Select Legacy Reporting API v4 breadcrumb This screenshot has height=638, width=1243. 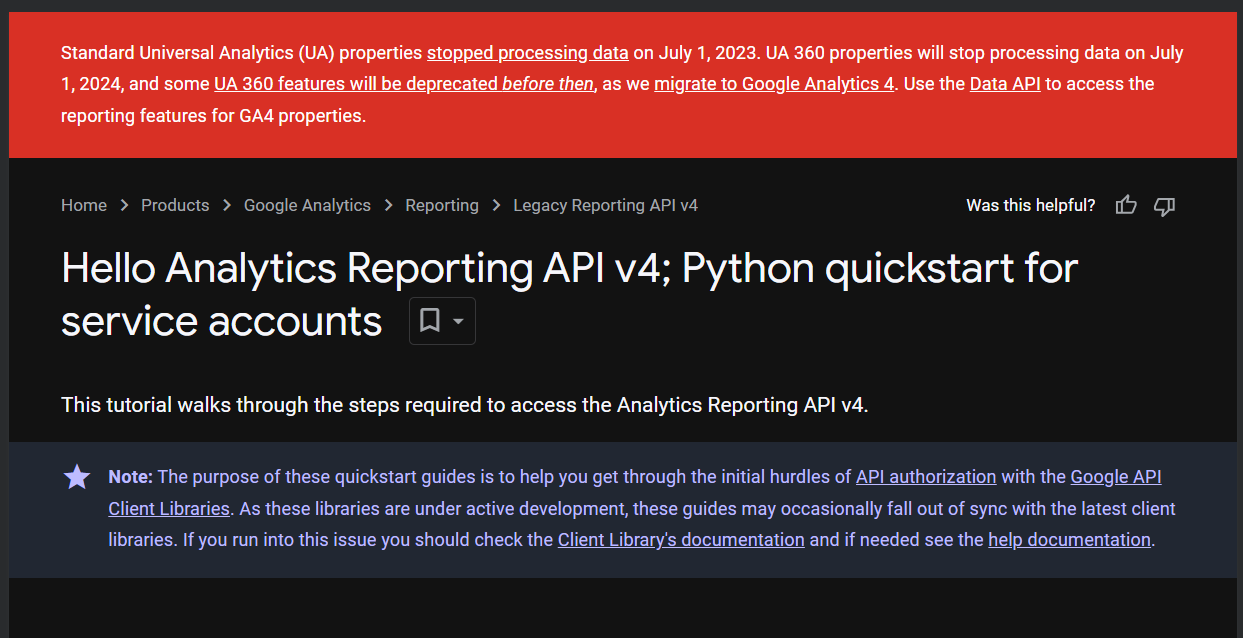(605, 205)
